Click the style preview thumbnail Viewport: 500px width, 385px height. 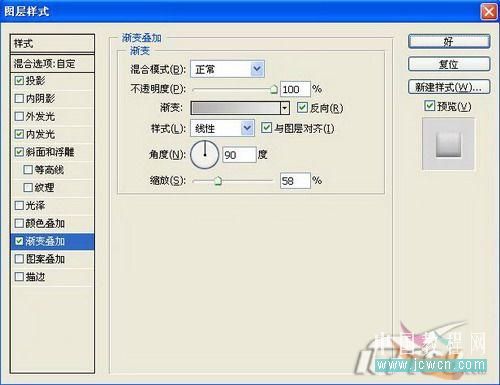tap(448, 144)
